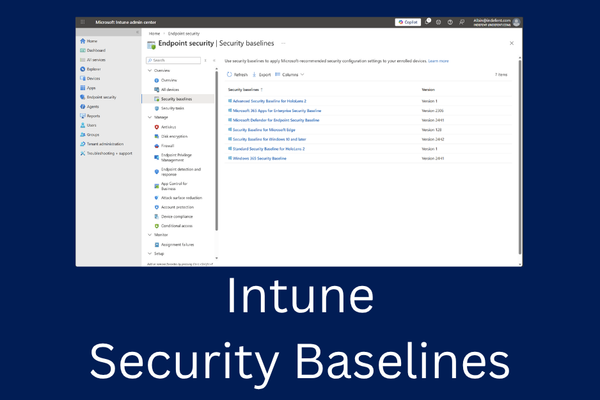Collapse the left navigation sidebar

pos(137,33)
